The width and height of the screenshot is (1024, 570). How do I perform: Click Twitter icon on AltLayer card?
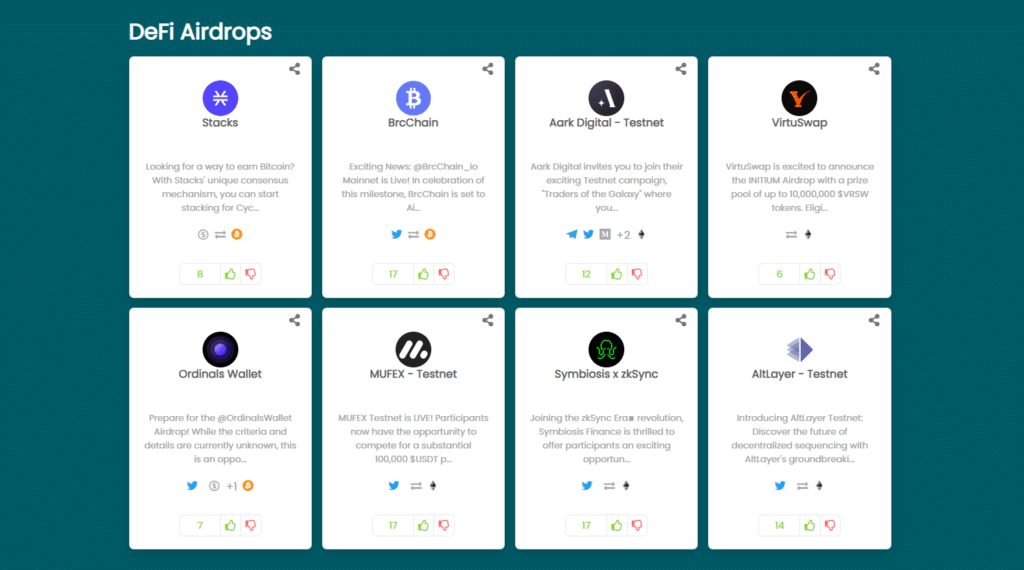pos(780,486)
